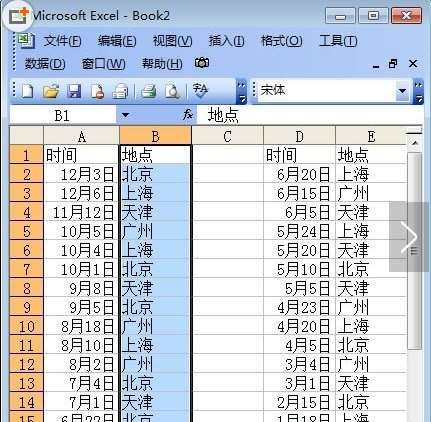Click the vertical scrollbar up arrow

point(415,144)
